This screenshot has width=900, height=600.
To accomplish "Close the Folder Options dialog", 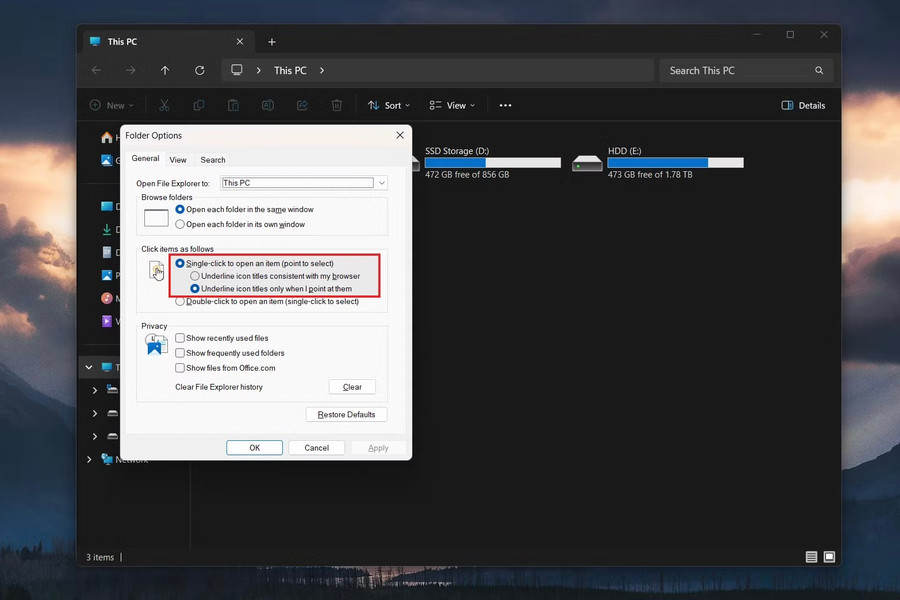I will click(400, 135).
